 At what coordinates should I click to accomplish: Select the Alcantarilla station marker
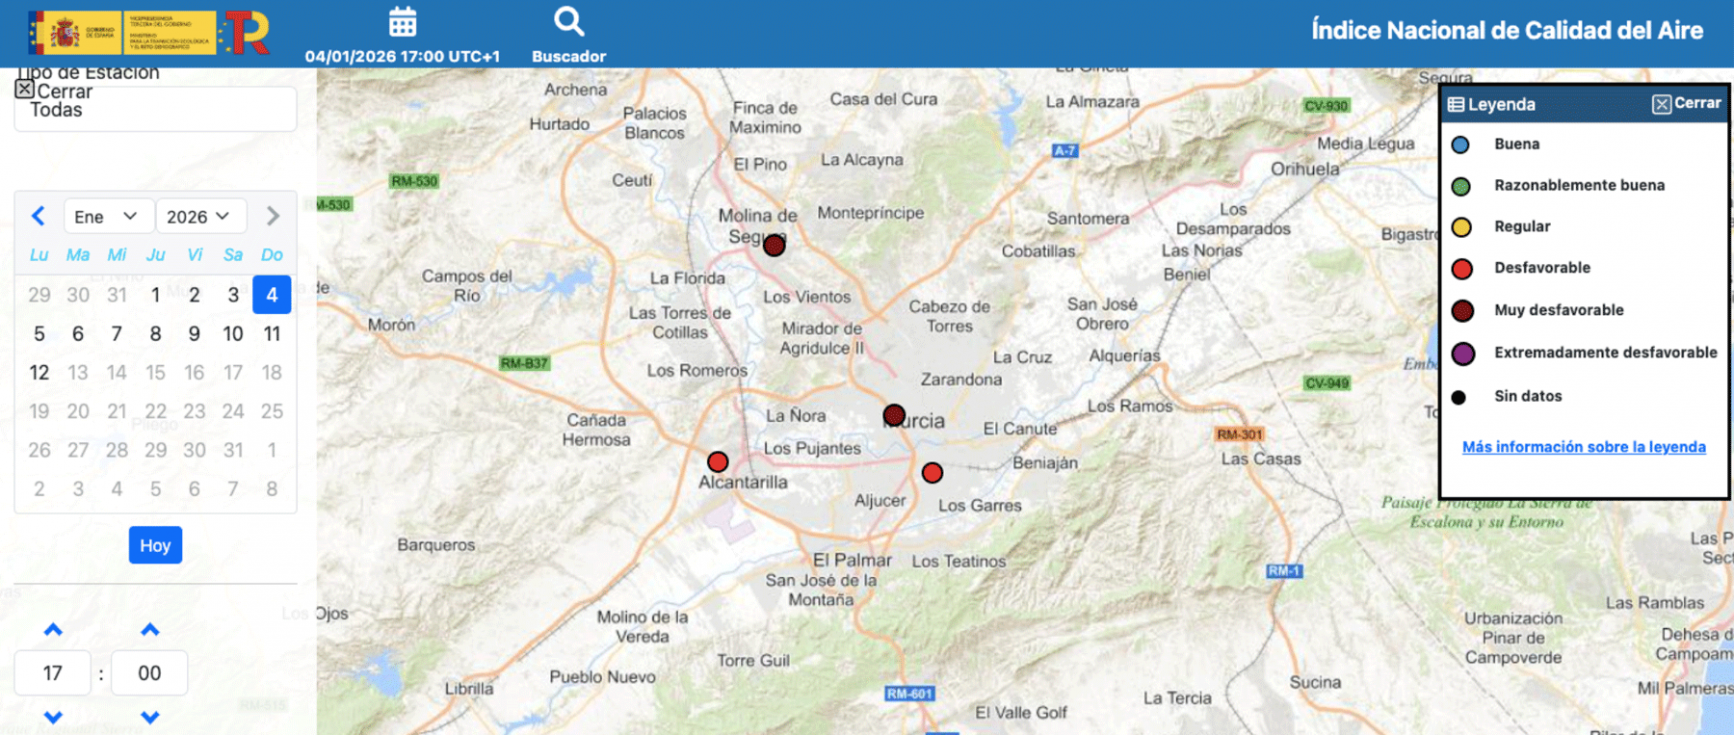click(717, 462)
